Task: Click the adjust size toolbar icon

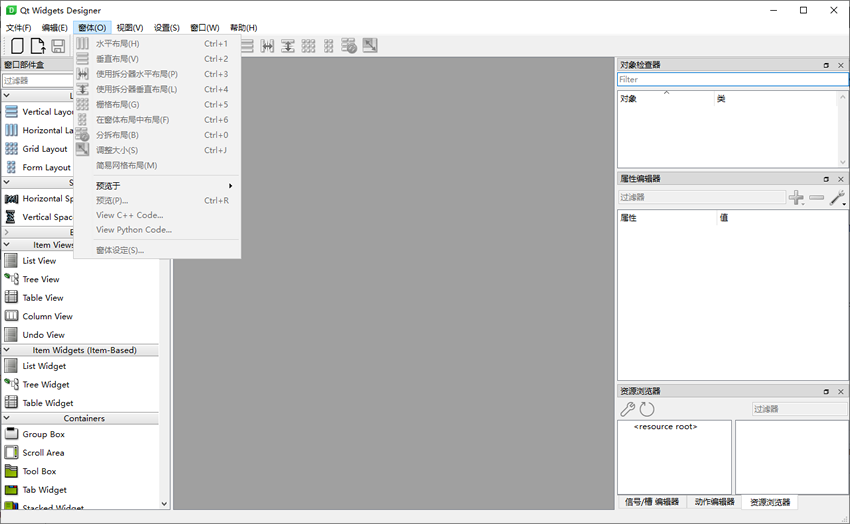Action: 370,46
